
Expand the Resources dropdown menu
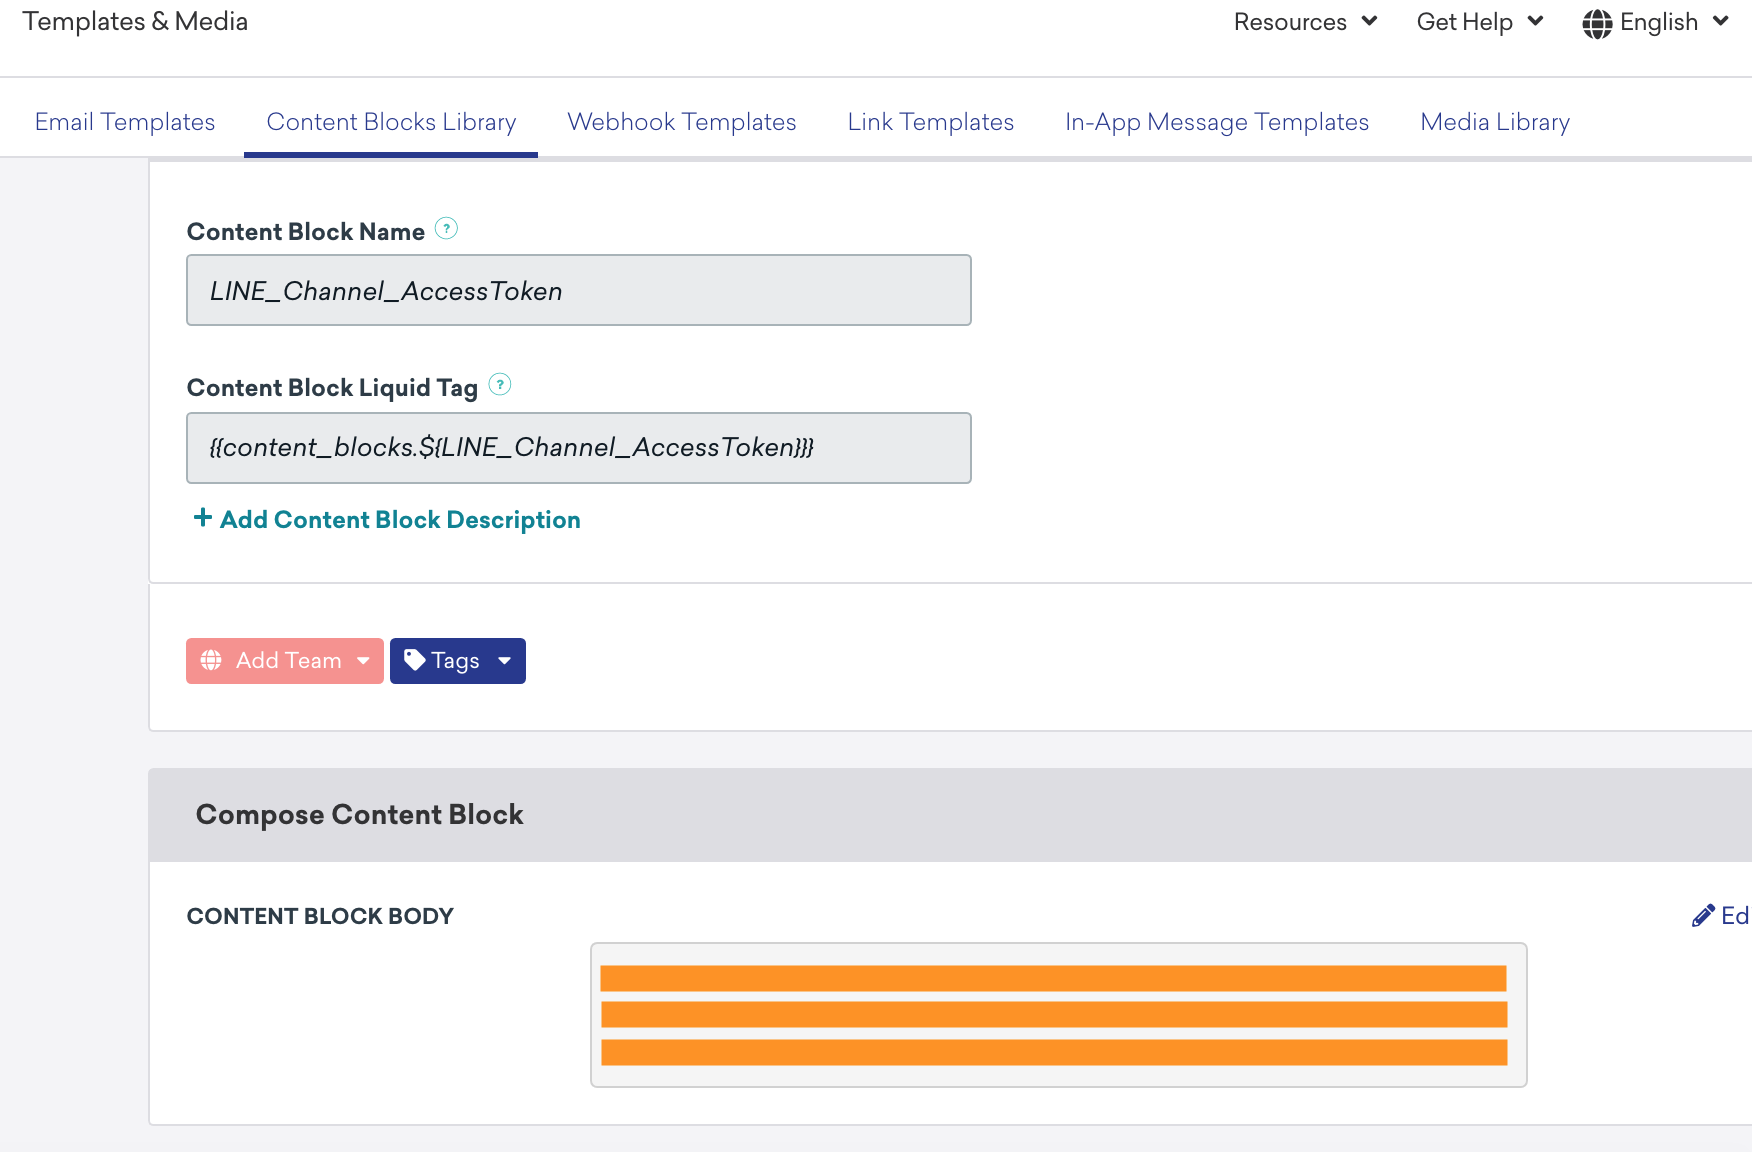click(1306, 22)
